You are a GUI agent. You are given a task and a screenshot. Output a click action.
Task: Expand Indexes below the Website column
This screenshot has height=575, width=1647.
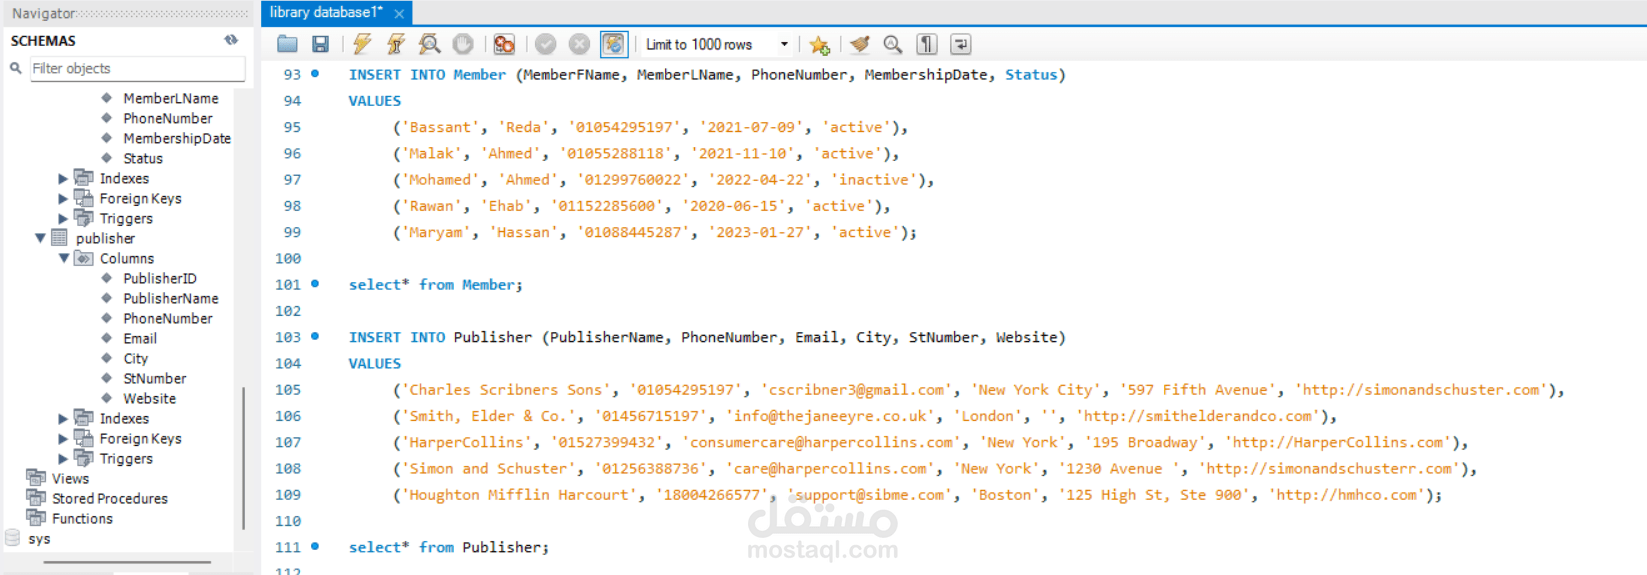click(x=63, y=418)
